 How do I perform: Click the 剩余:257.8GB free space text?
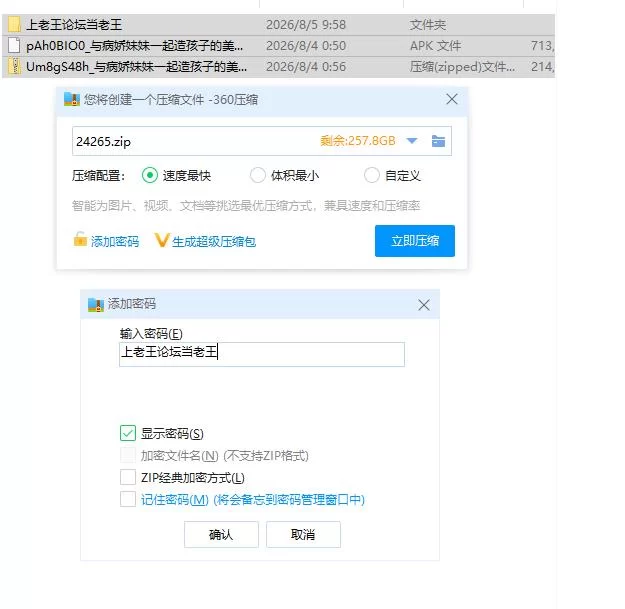pyautogui.click(x=358, y=141)
